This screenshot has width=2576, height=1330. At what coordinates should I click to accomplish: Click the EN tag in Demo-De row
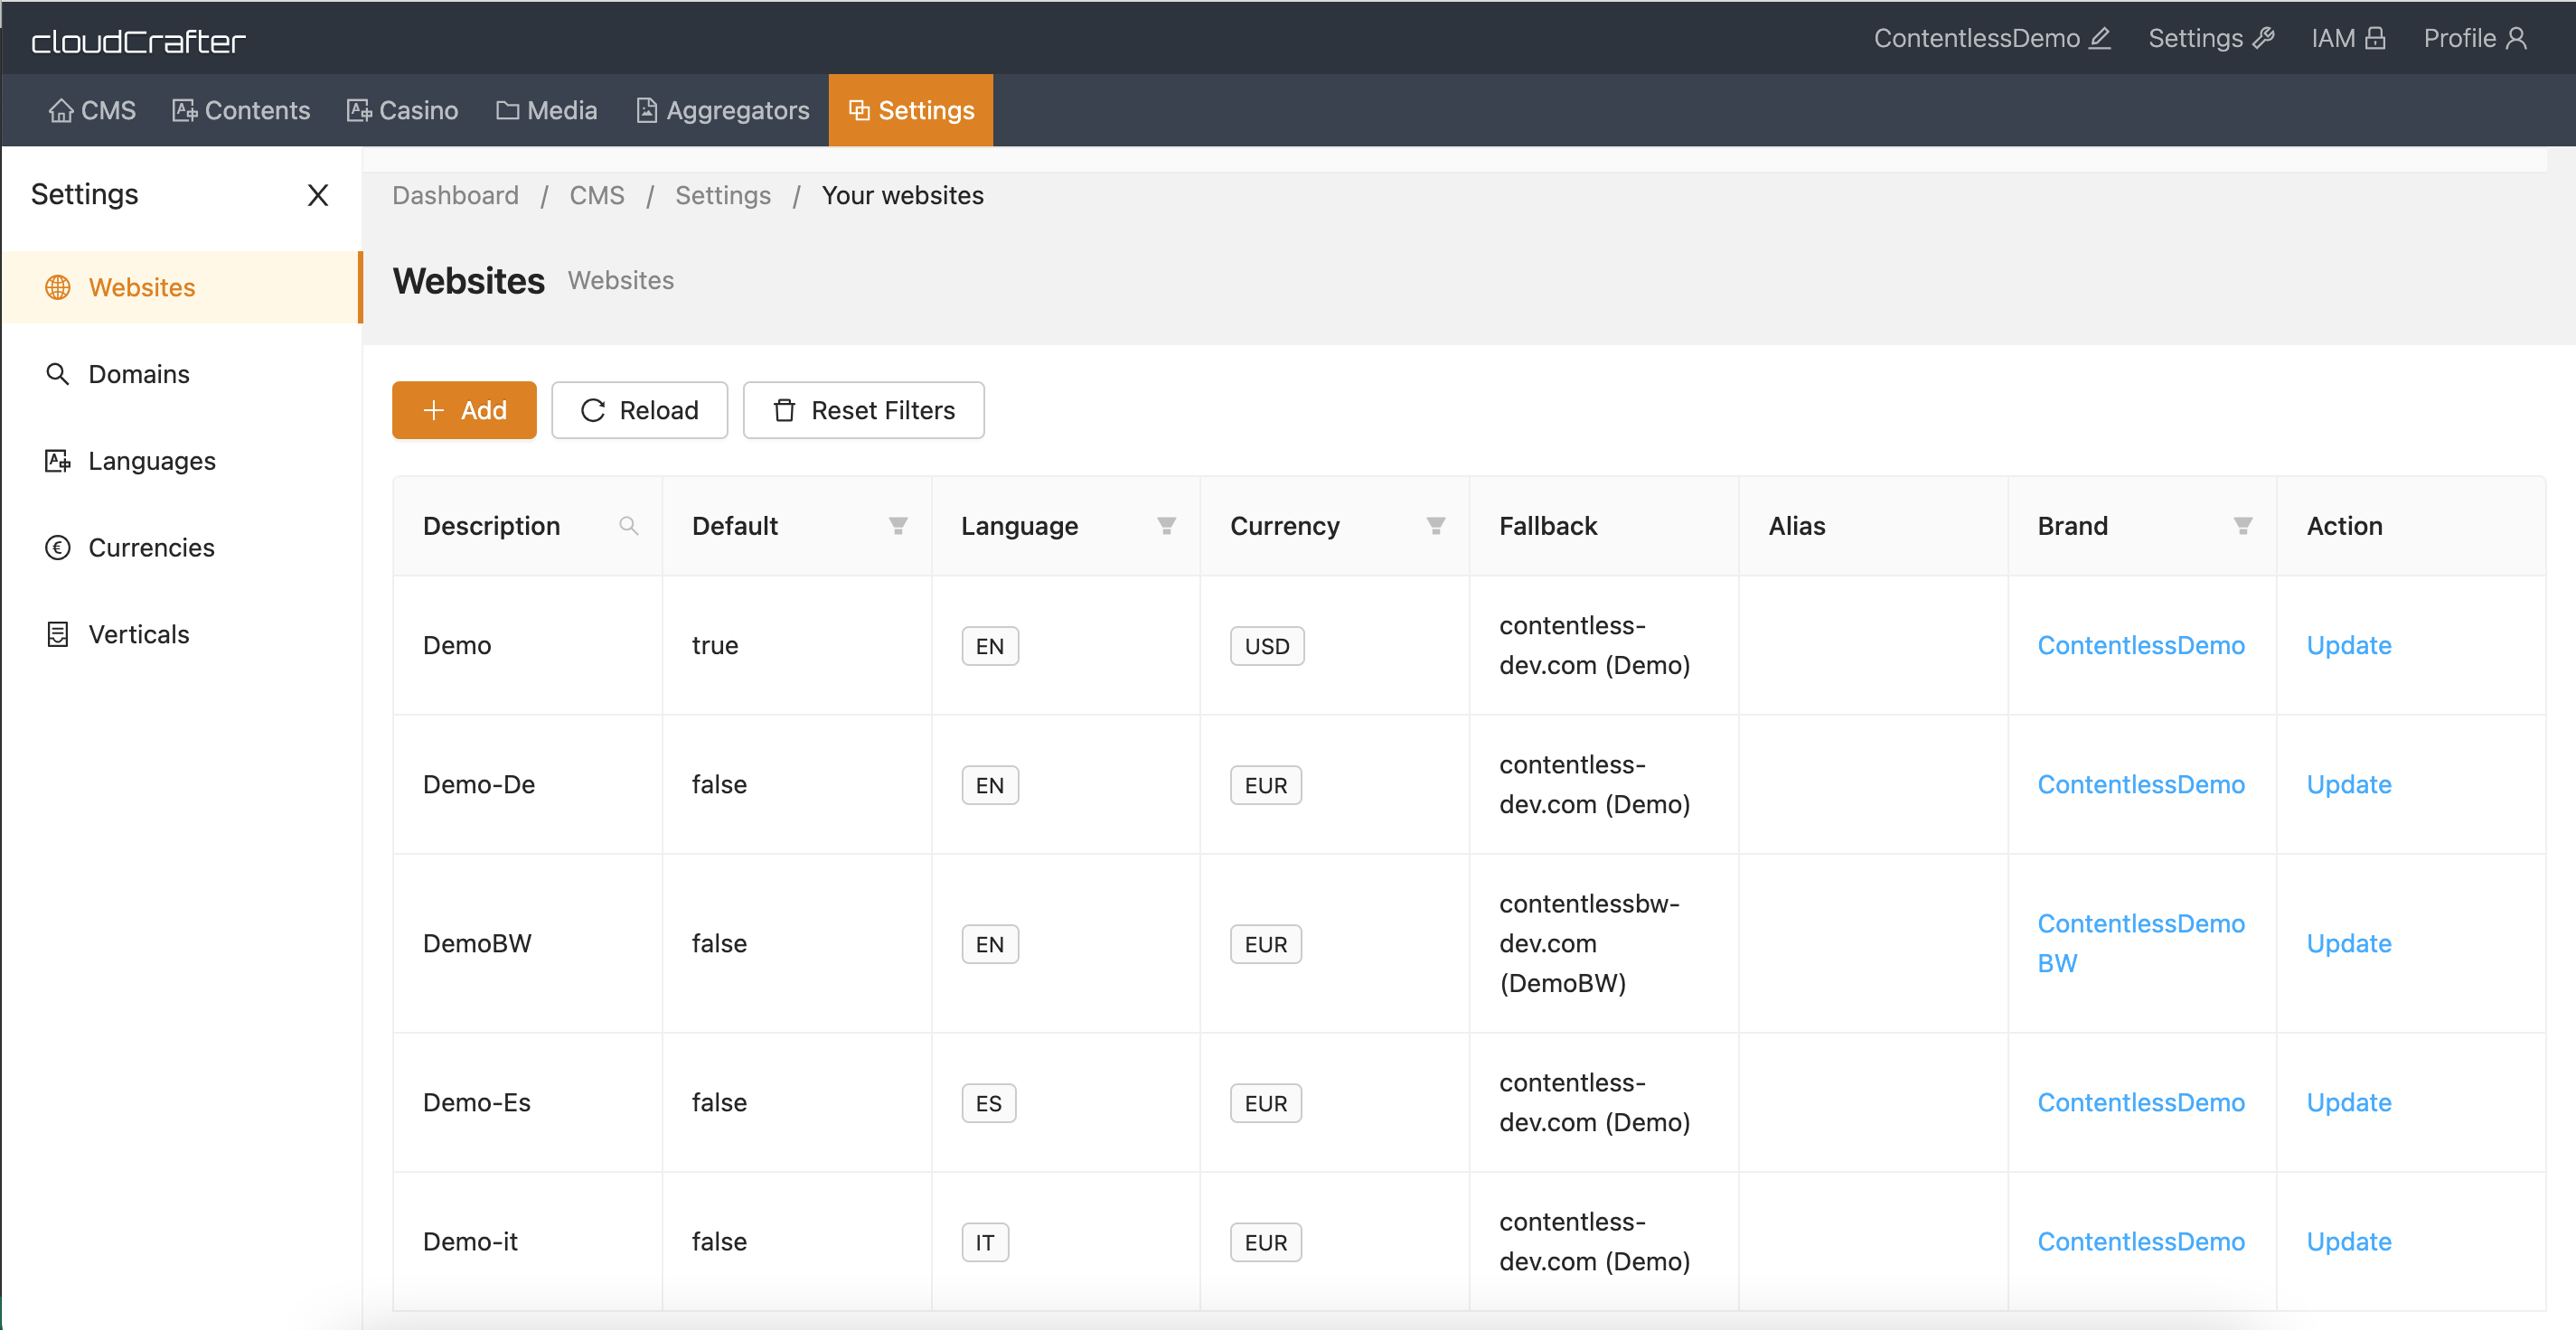tap(990, 785)
